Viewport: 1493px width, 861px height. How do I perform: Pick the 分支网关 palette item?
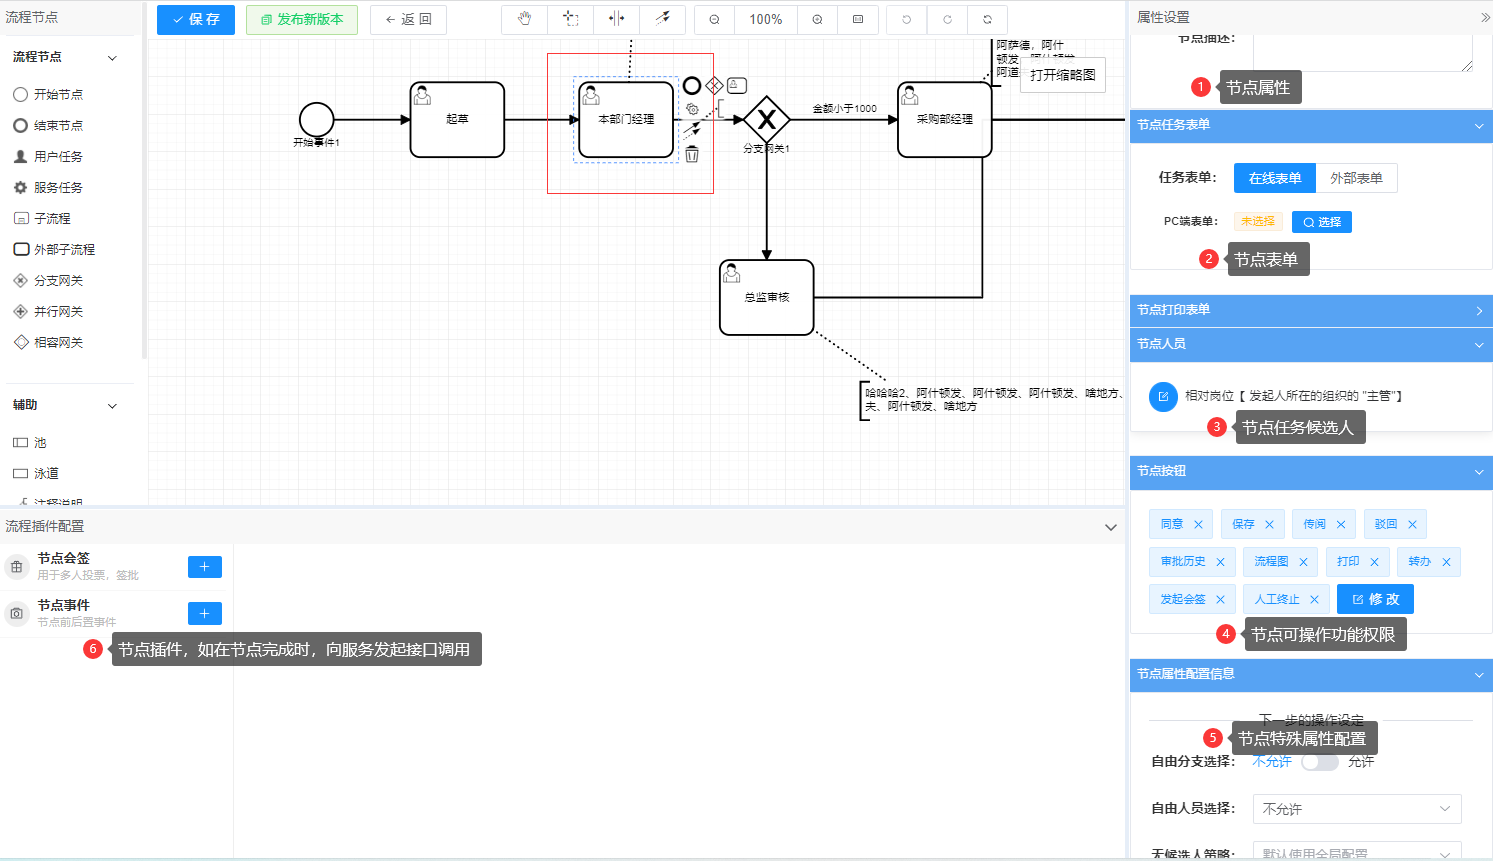(x=48, y=280)
